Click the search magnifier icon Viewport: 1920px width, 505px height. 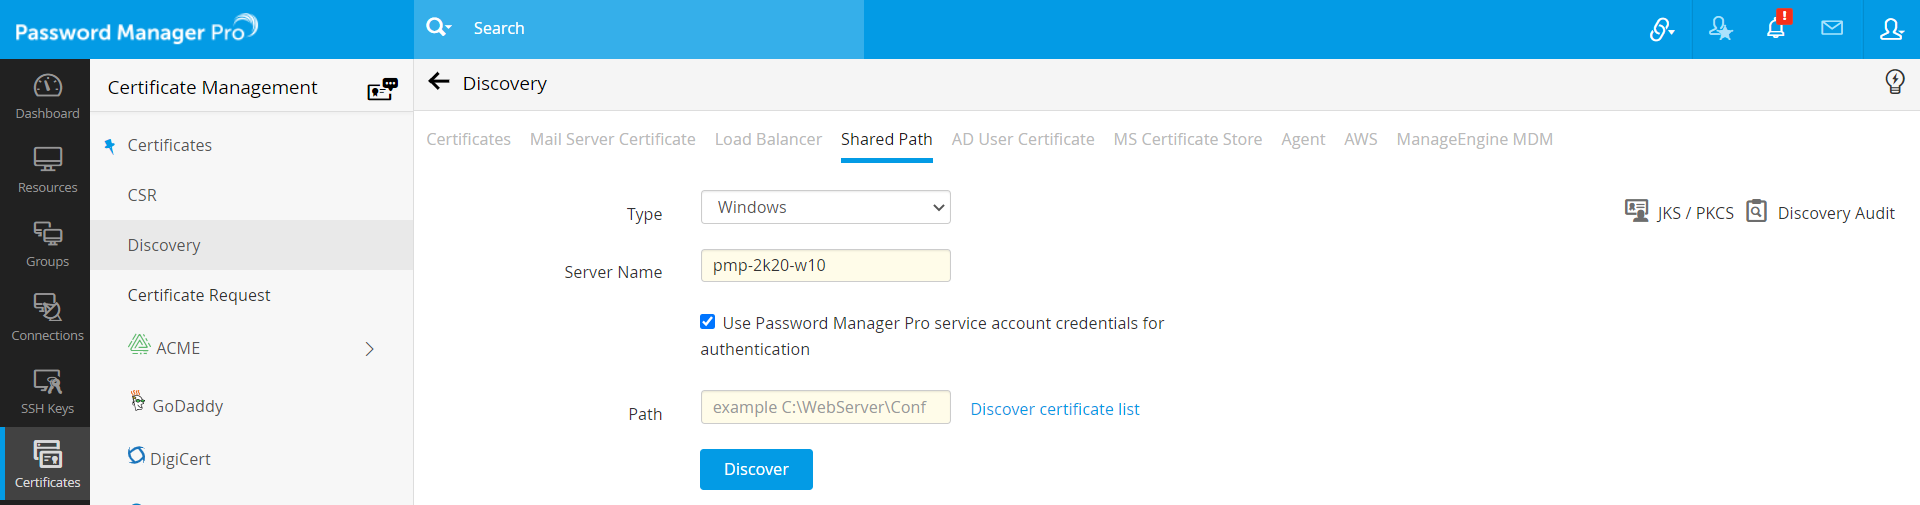[x=438, y=27]
